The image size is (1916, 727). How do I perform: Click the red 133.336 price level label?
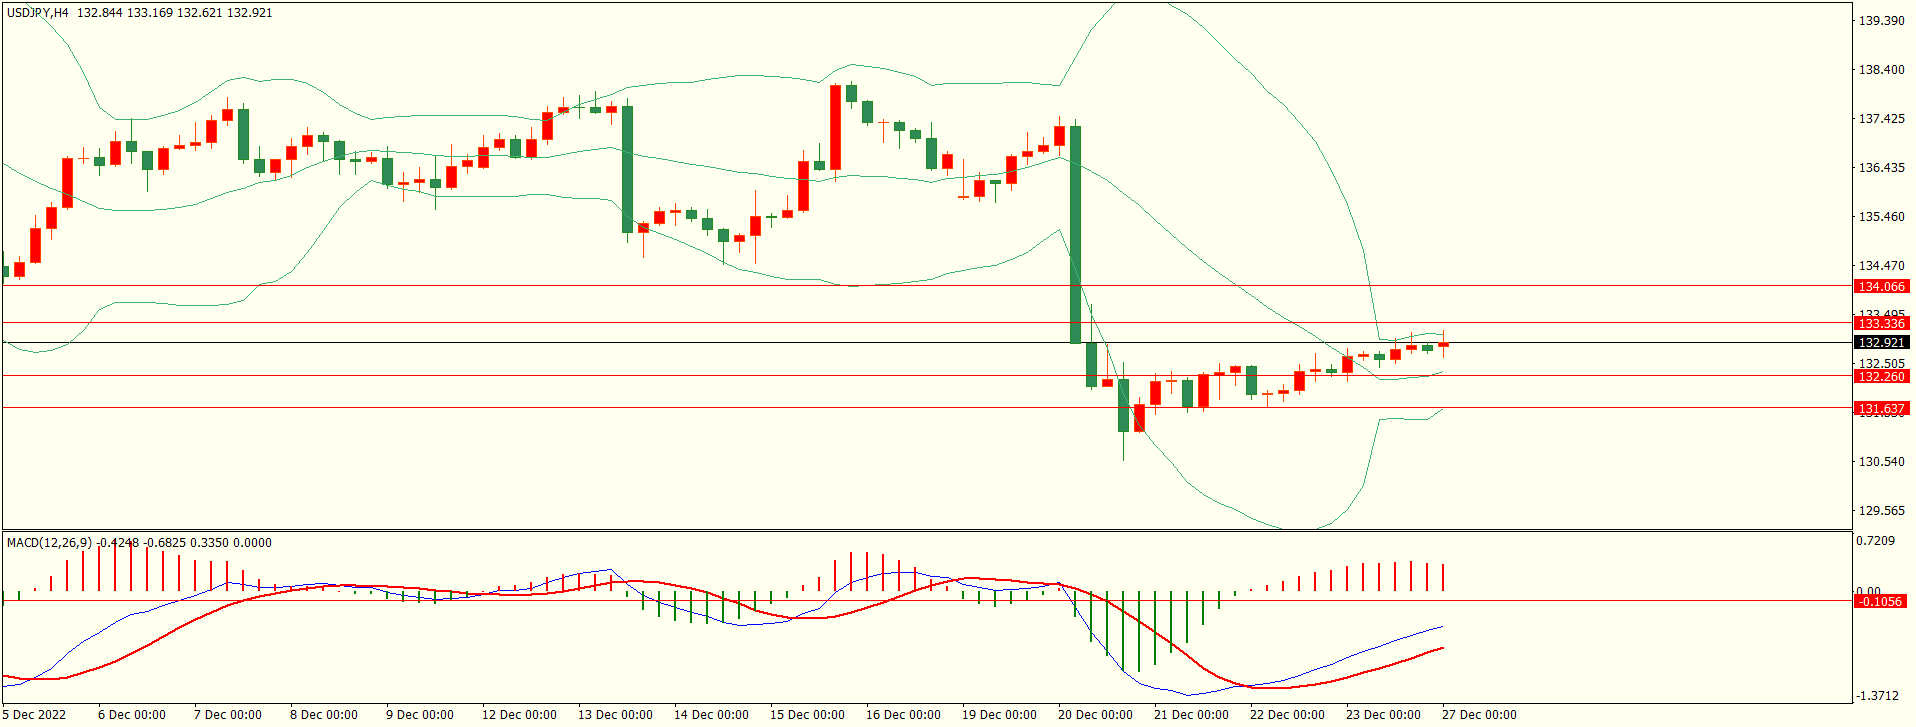click(1881, 324)
